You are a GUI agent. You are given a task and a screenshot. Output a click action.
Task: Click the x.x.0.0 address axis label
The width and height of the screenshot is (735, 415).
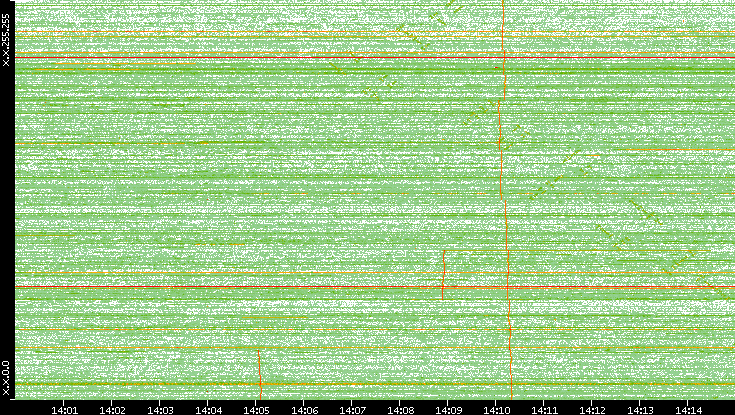coord(6,378)
